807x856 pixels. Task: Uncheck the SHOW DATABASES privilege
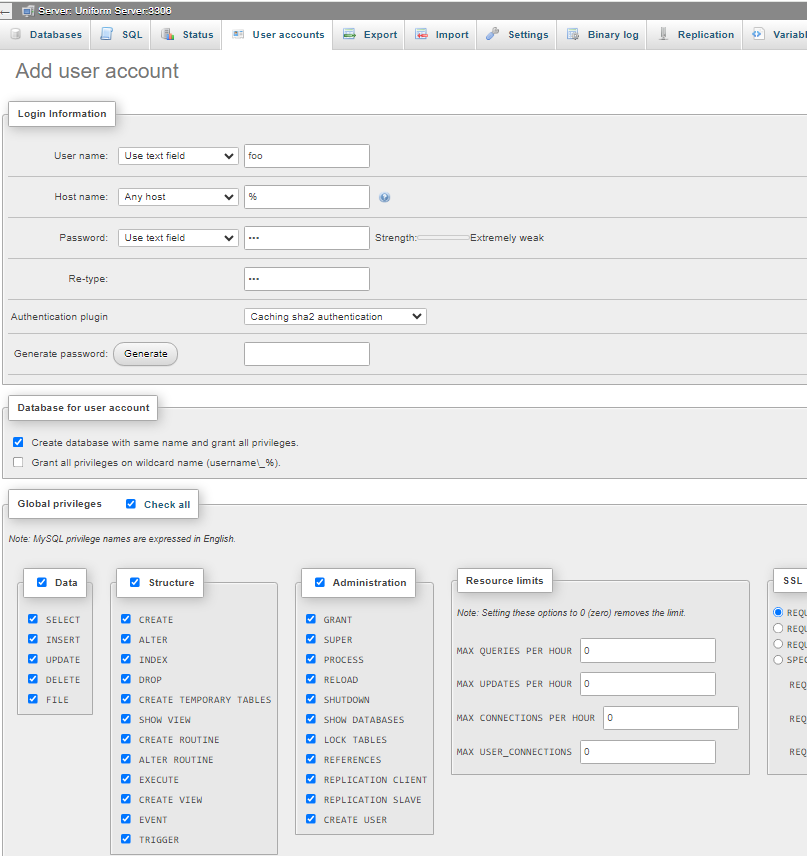311,718
